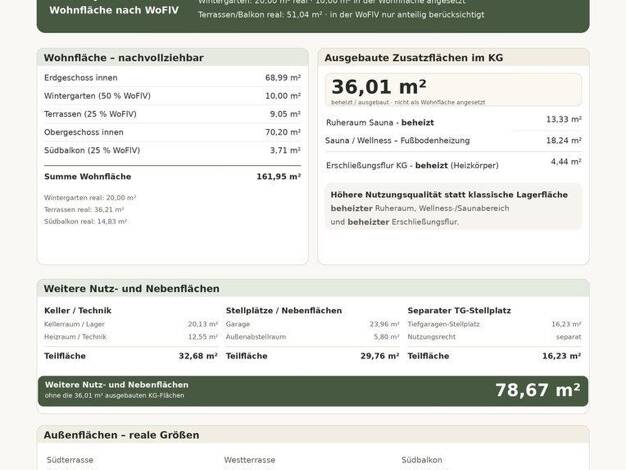The height and width of the screenshot is (470, 626).
Task: Click the value '23,96 m²'
Action: (x=384, y=324)
